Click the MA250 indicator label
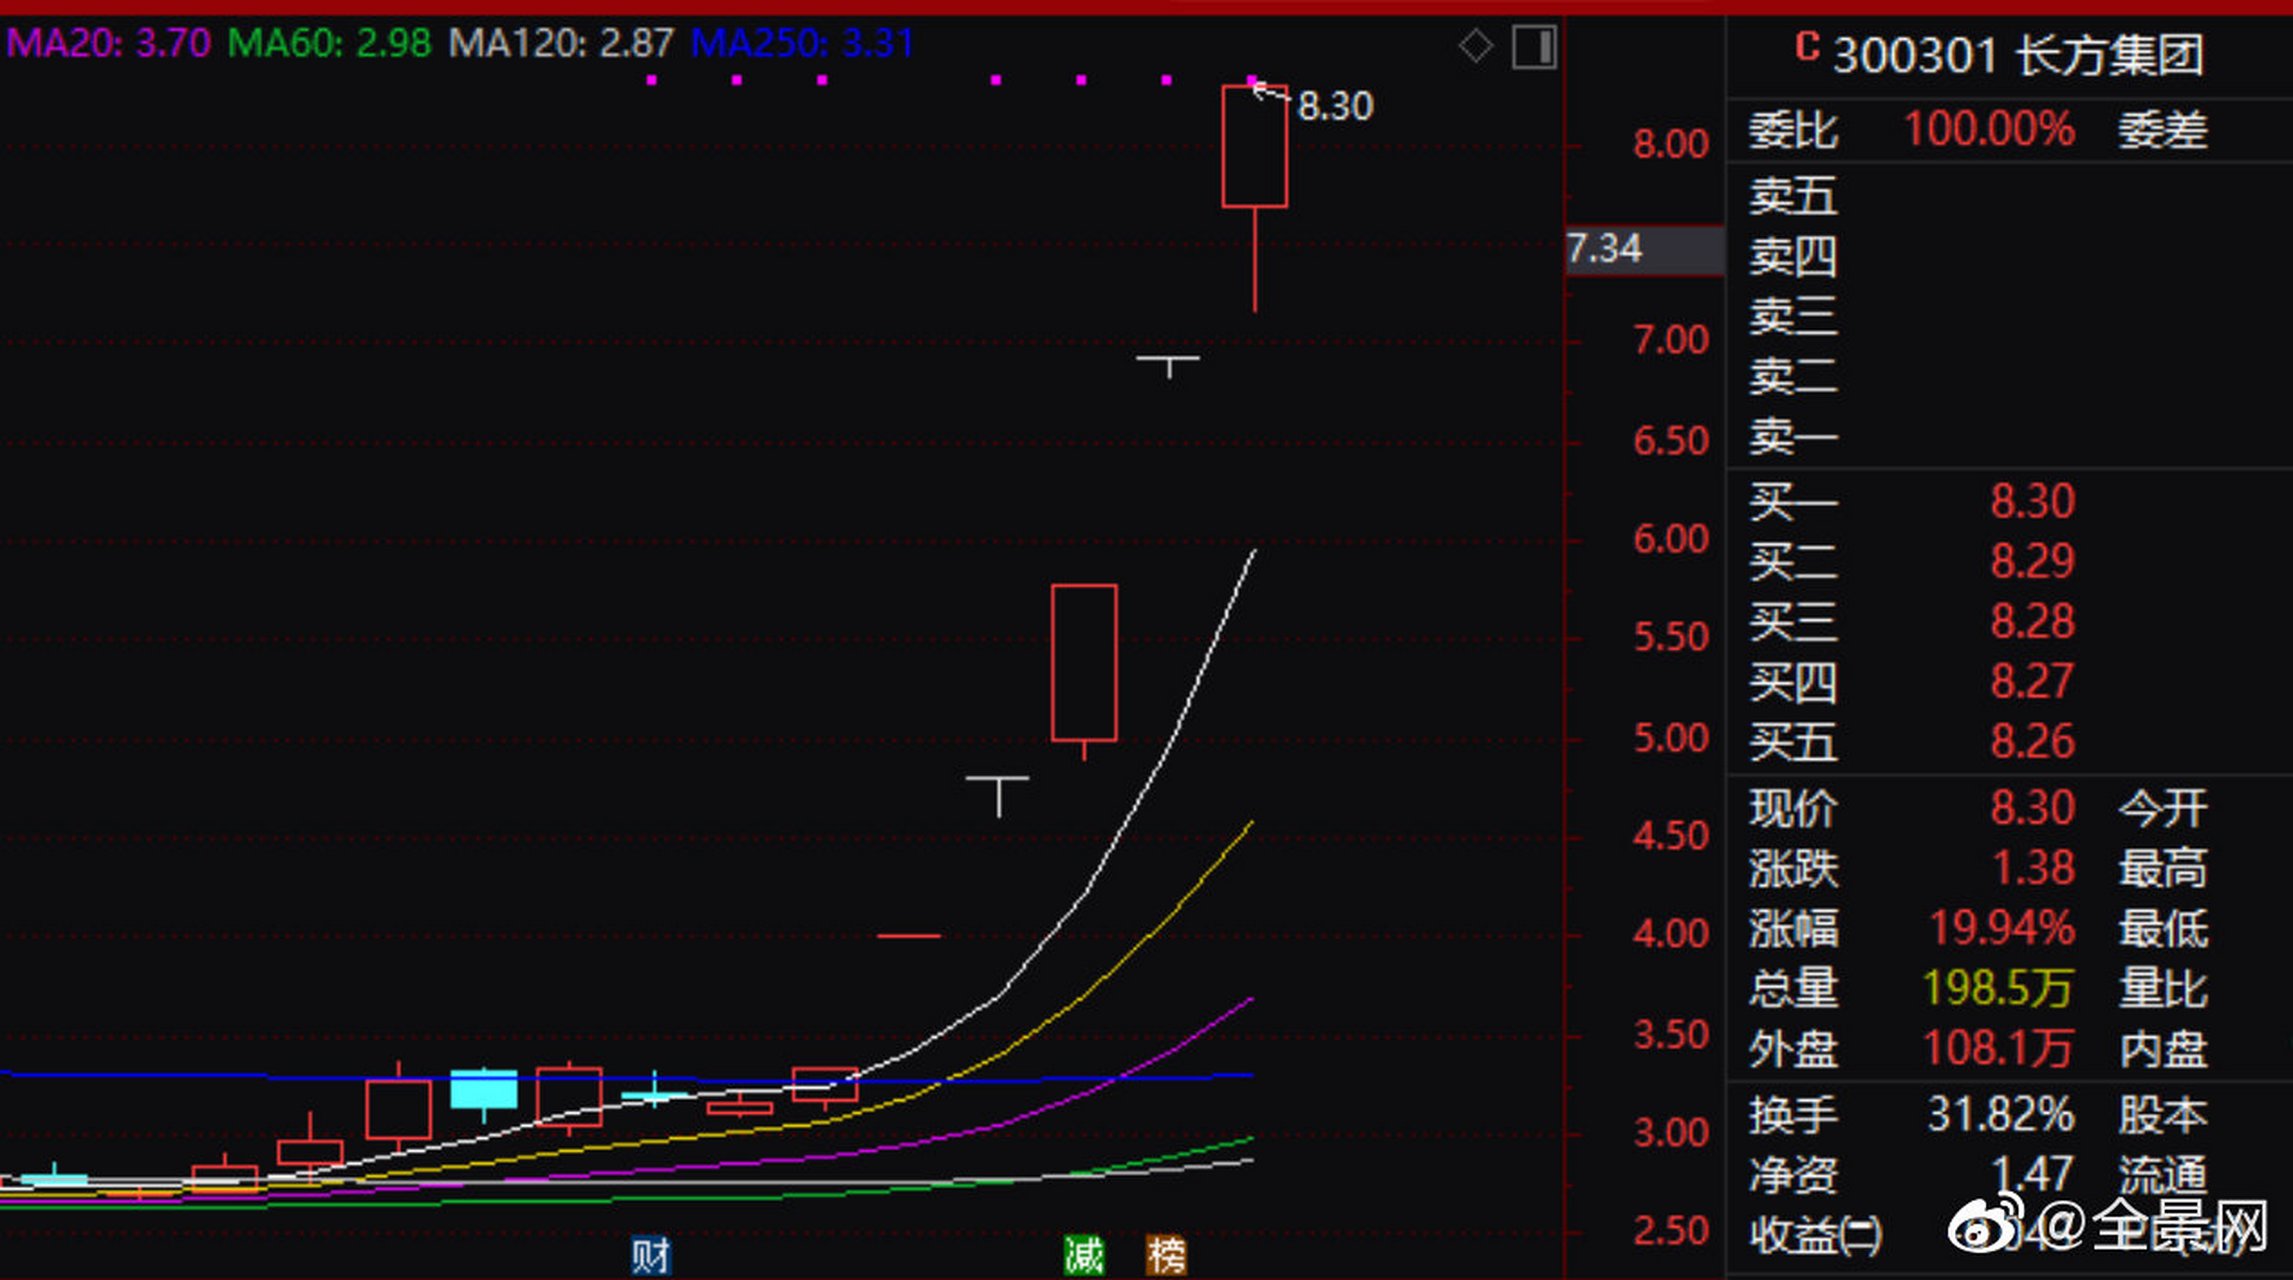This screenshot has height=1280, width=2293. point(802,43)
